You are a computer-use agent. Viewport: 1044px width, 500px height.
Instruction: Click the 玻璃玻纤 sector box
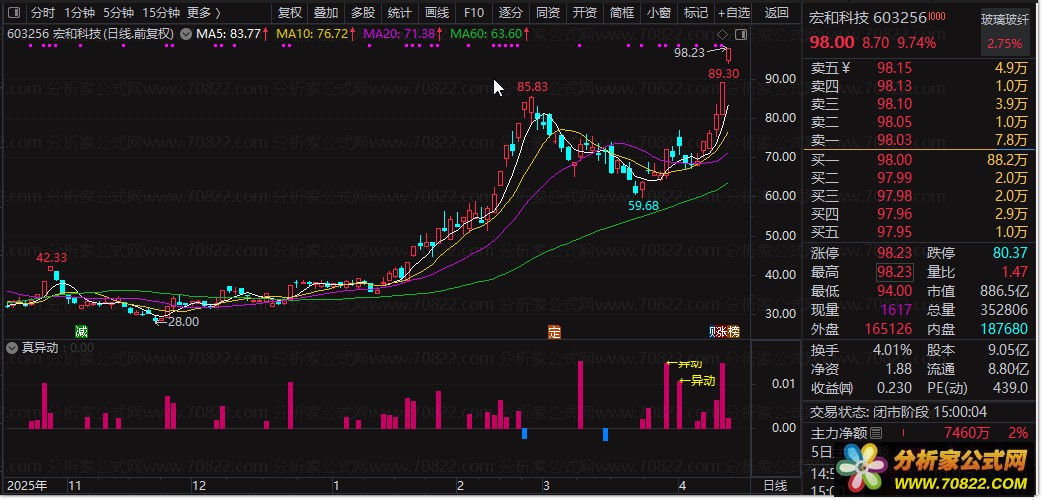[1005, 32]
